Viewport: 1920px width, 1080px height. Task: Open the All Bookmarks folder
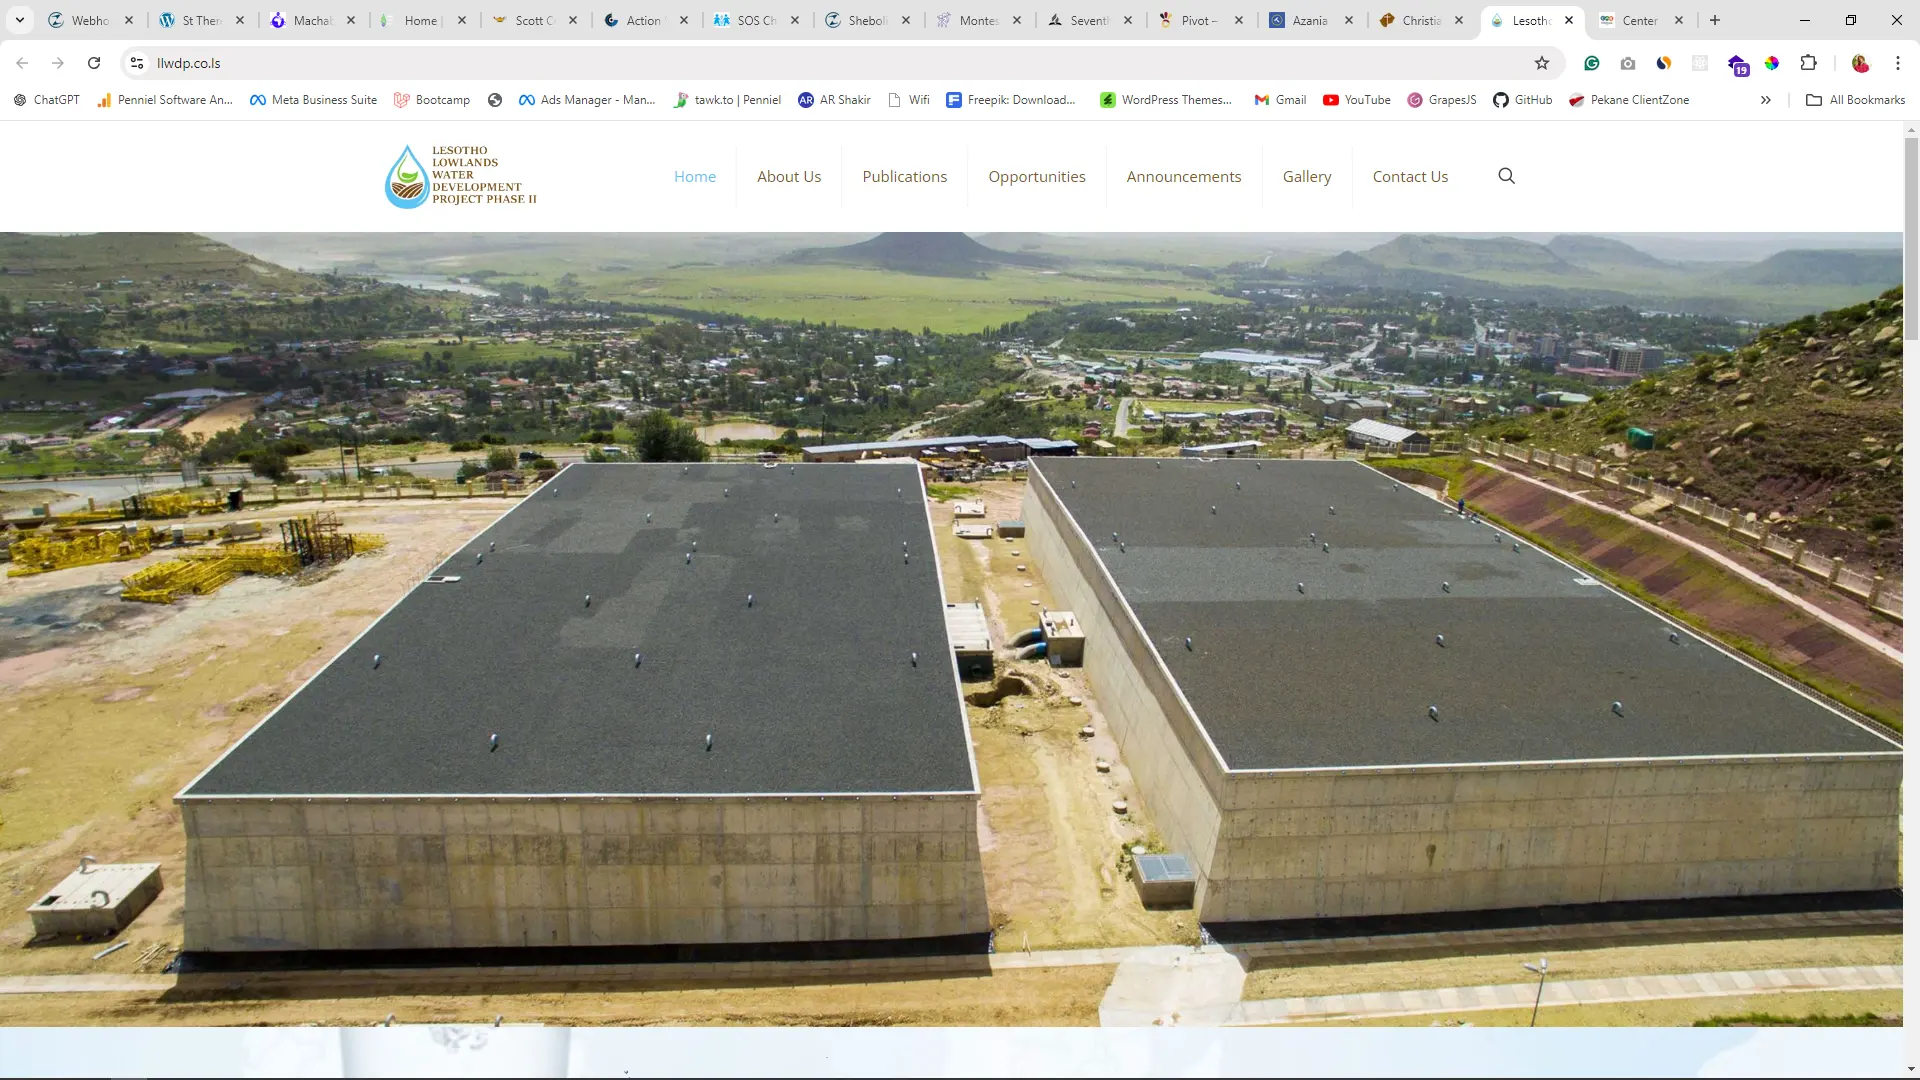(1855, 100)
